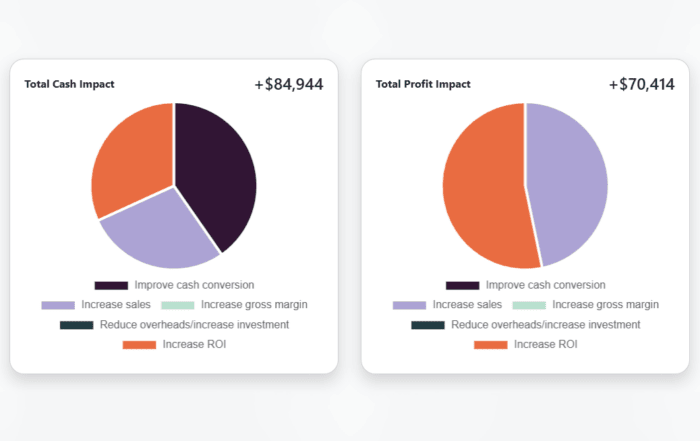Click the dark teal overheads swatch in Cash Impact legend
The width and height of the screenshot is (700, 441).
pos(76,325)
